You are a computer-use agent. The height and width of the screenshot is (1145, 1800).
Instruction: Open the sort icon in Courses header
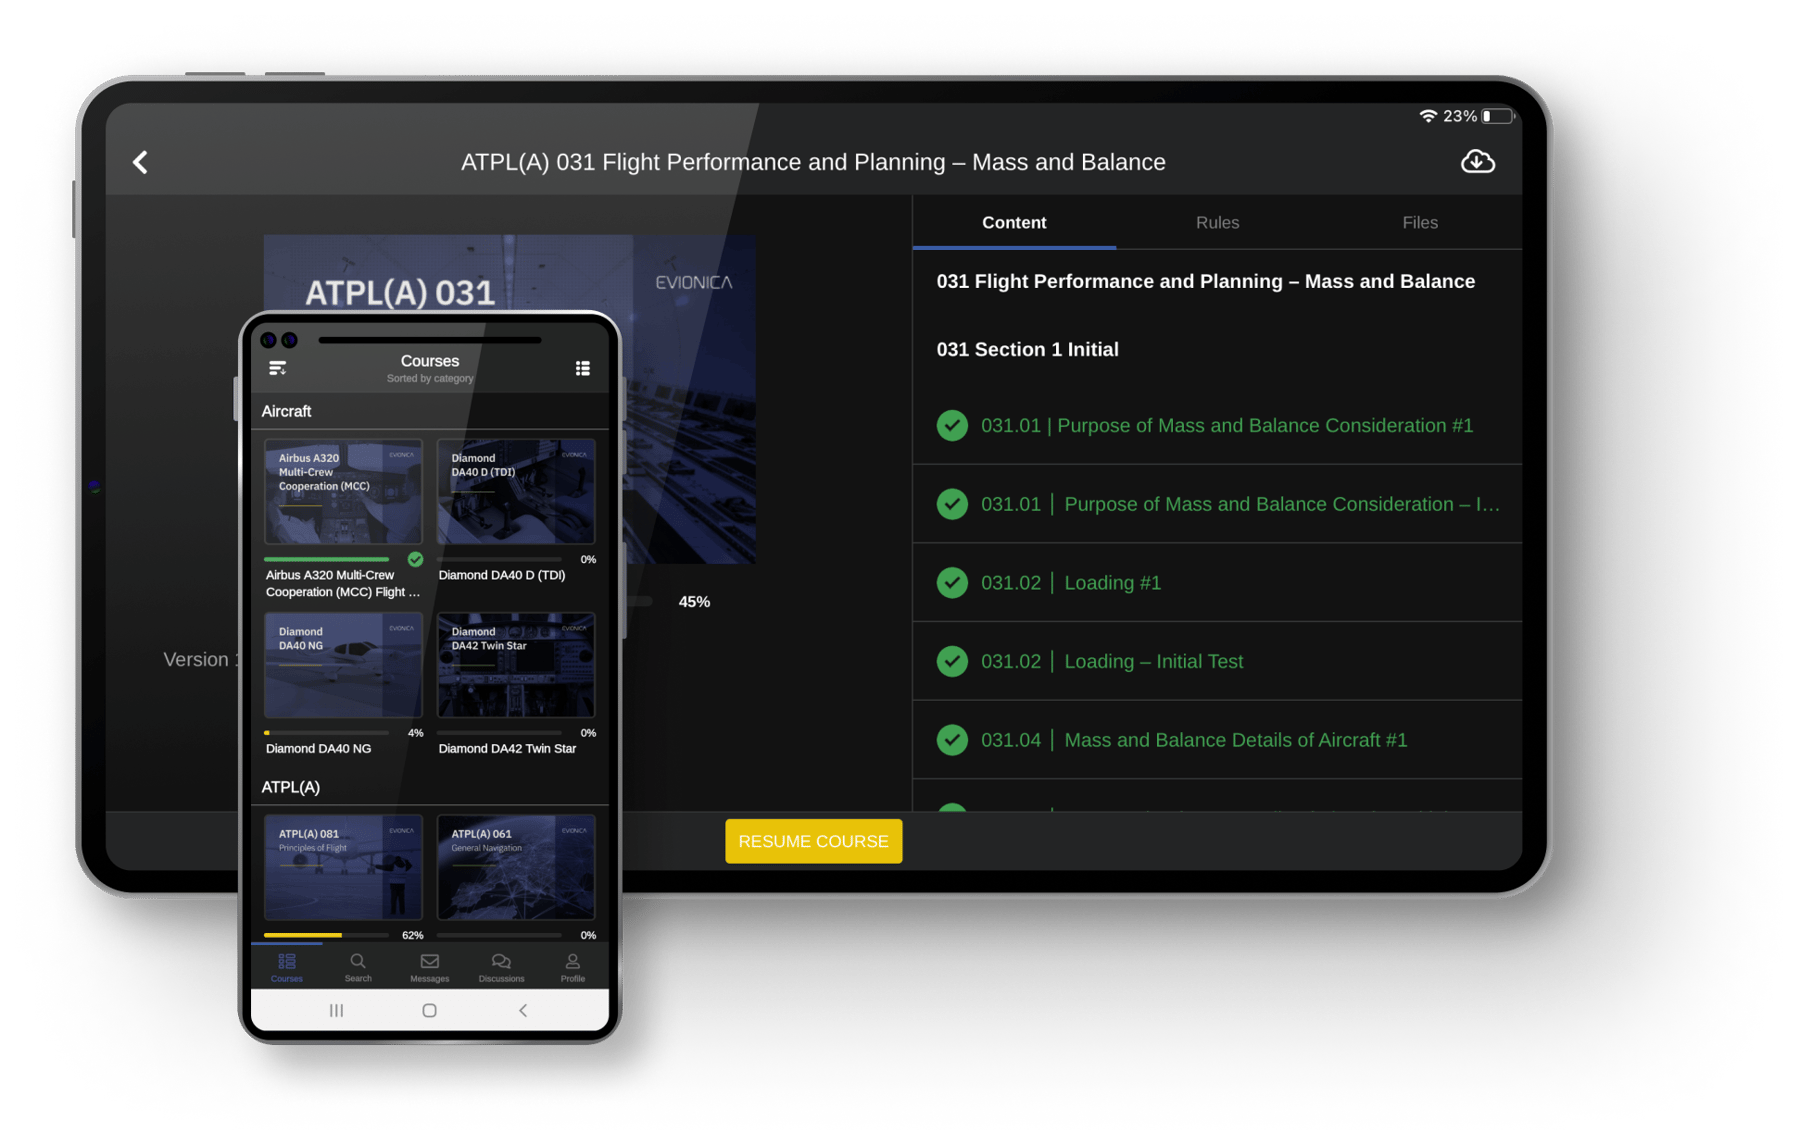pyautogui.click(x=278, y=369)
